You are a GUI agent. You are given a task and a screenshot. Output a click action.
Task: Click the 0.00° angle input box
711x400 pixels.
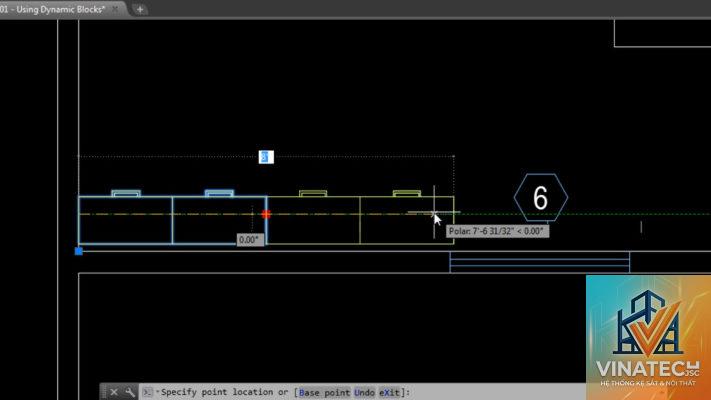[x=250, y=239]
